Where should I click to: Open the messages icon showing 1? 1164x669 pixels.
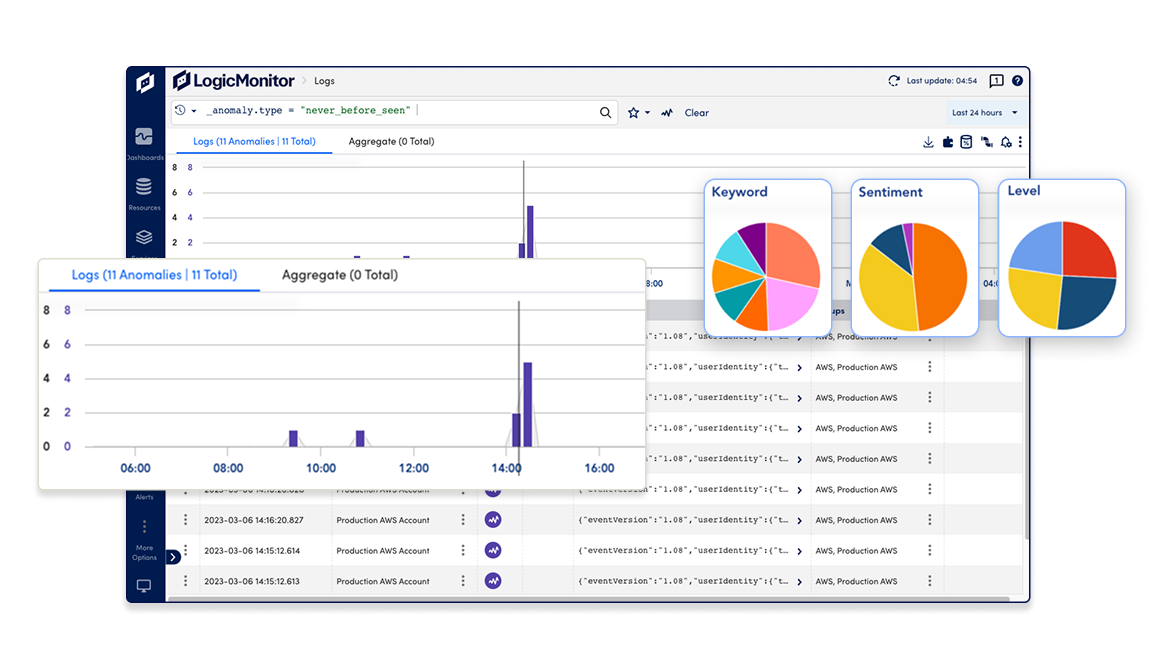click(996, 81)
